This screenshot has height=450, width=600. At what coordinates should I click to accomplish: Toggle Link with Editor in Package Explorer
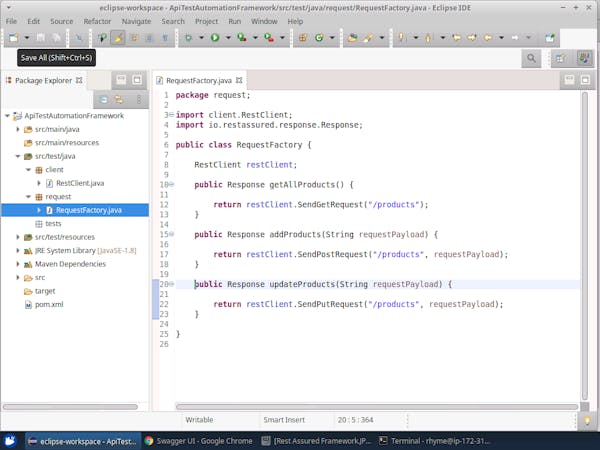(118, 99)
